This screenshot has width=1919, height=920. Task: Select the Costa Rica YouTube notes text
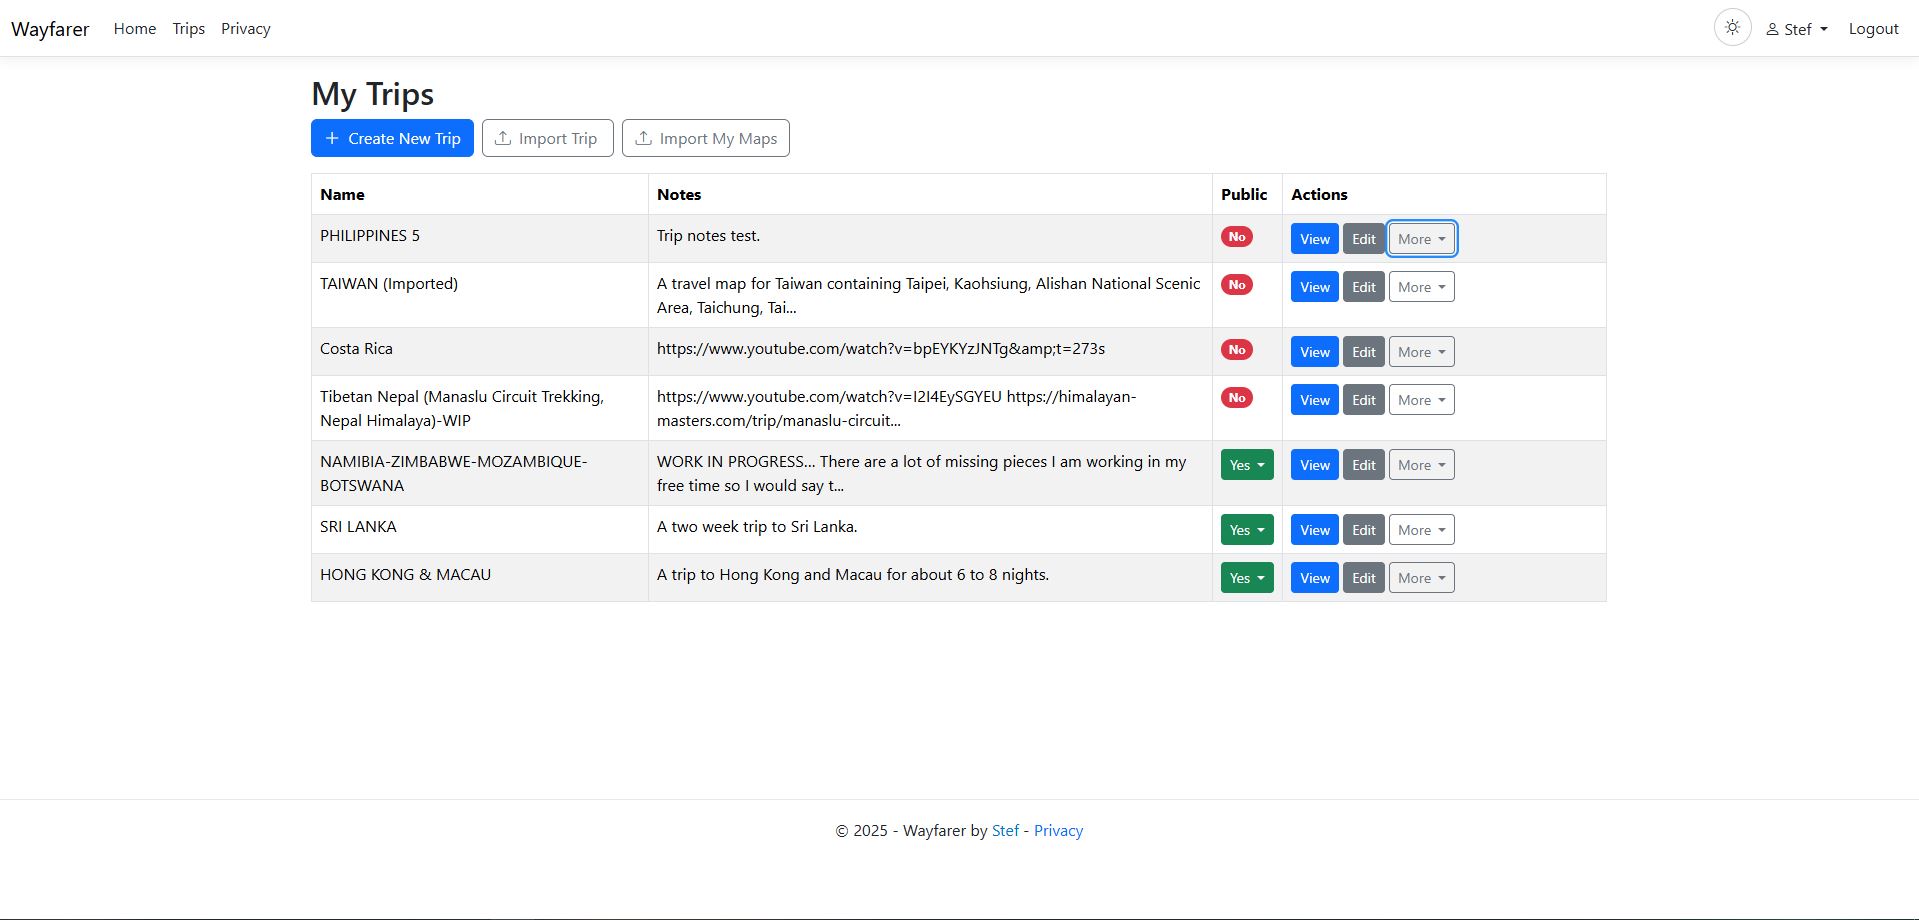(x=881, y=349)
